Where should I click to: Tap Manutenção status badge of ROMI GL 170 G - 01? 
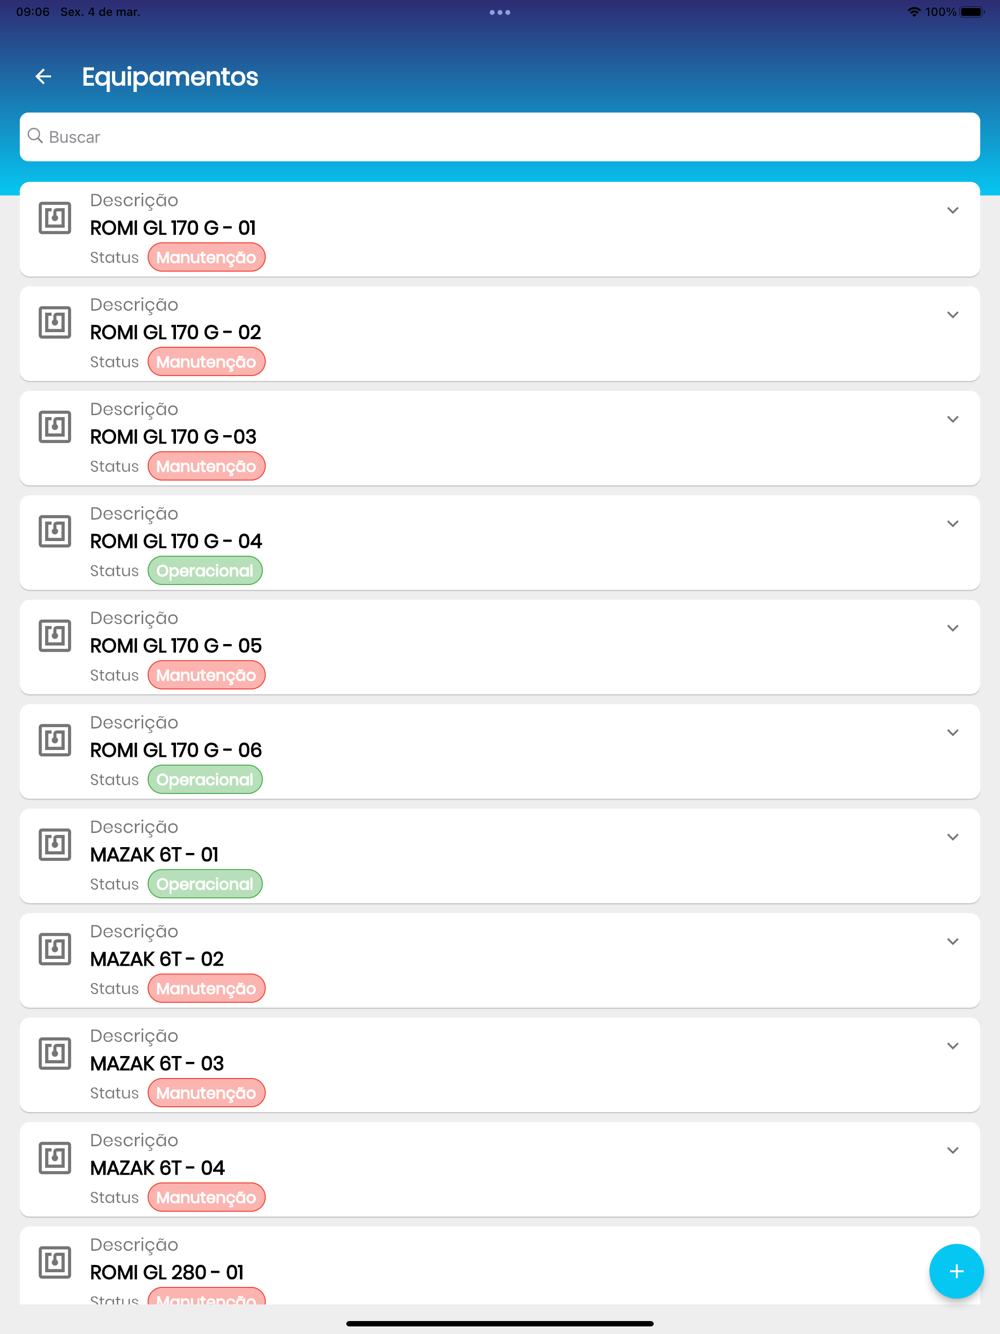coord(207,258)
